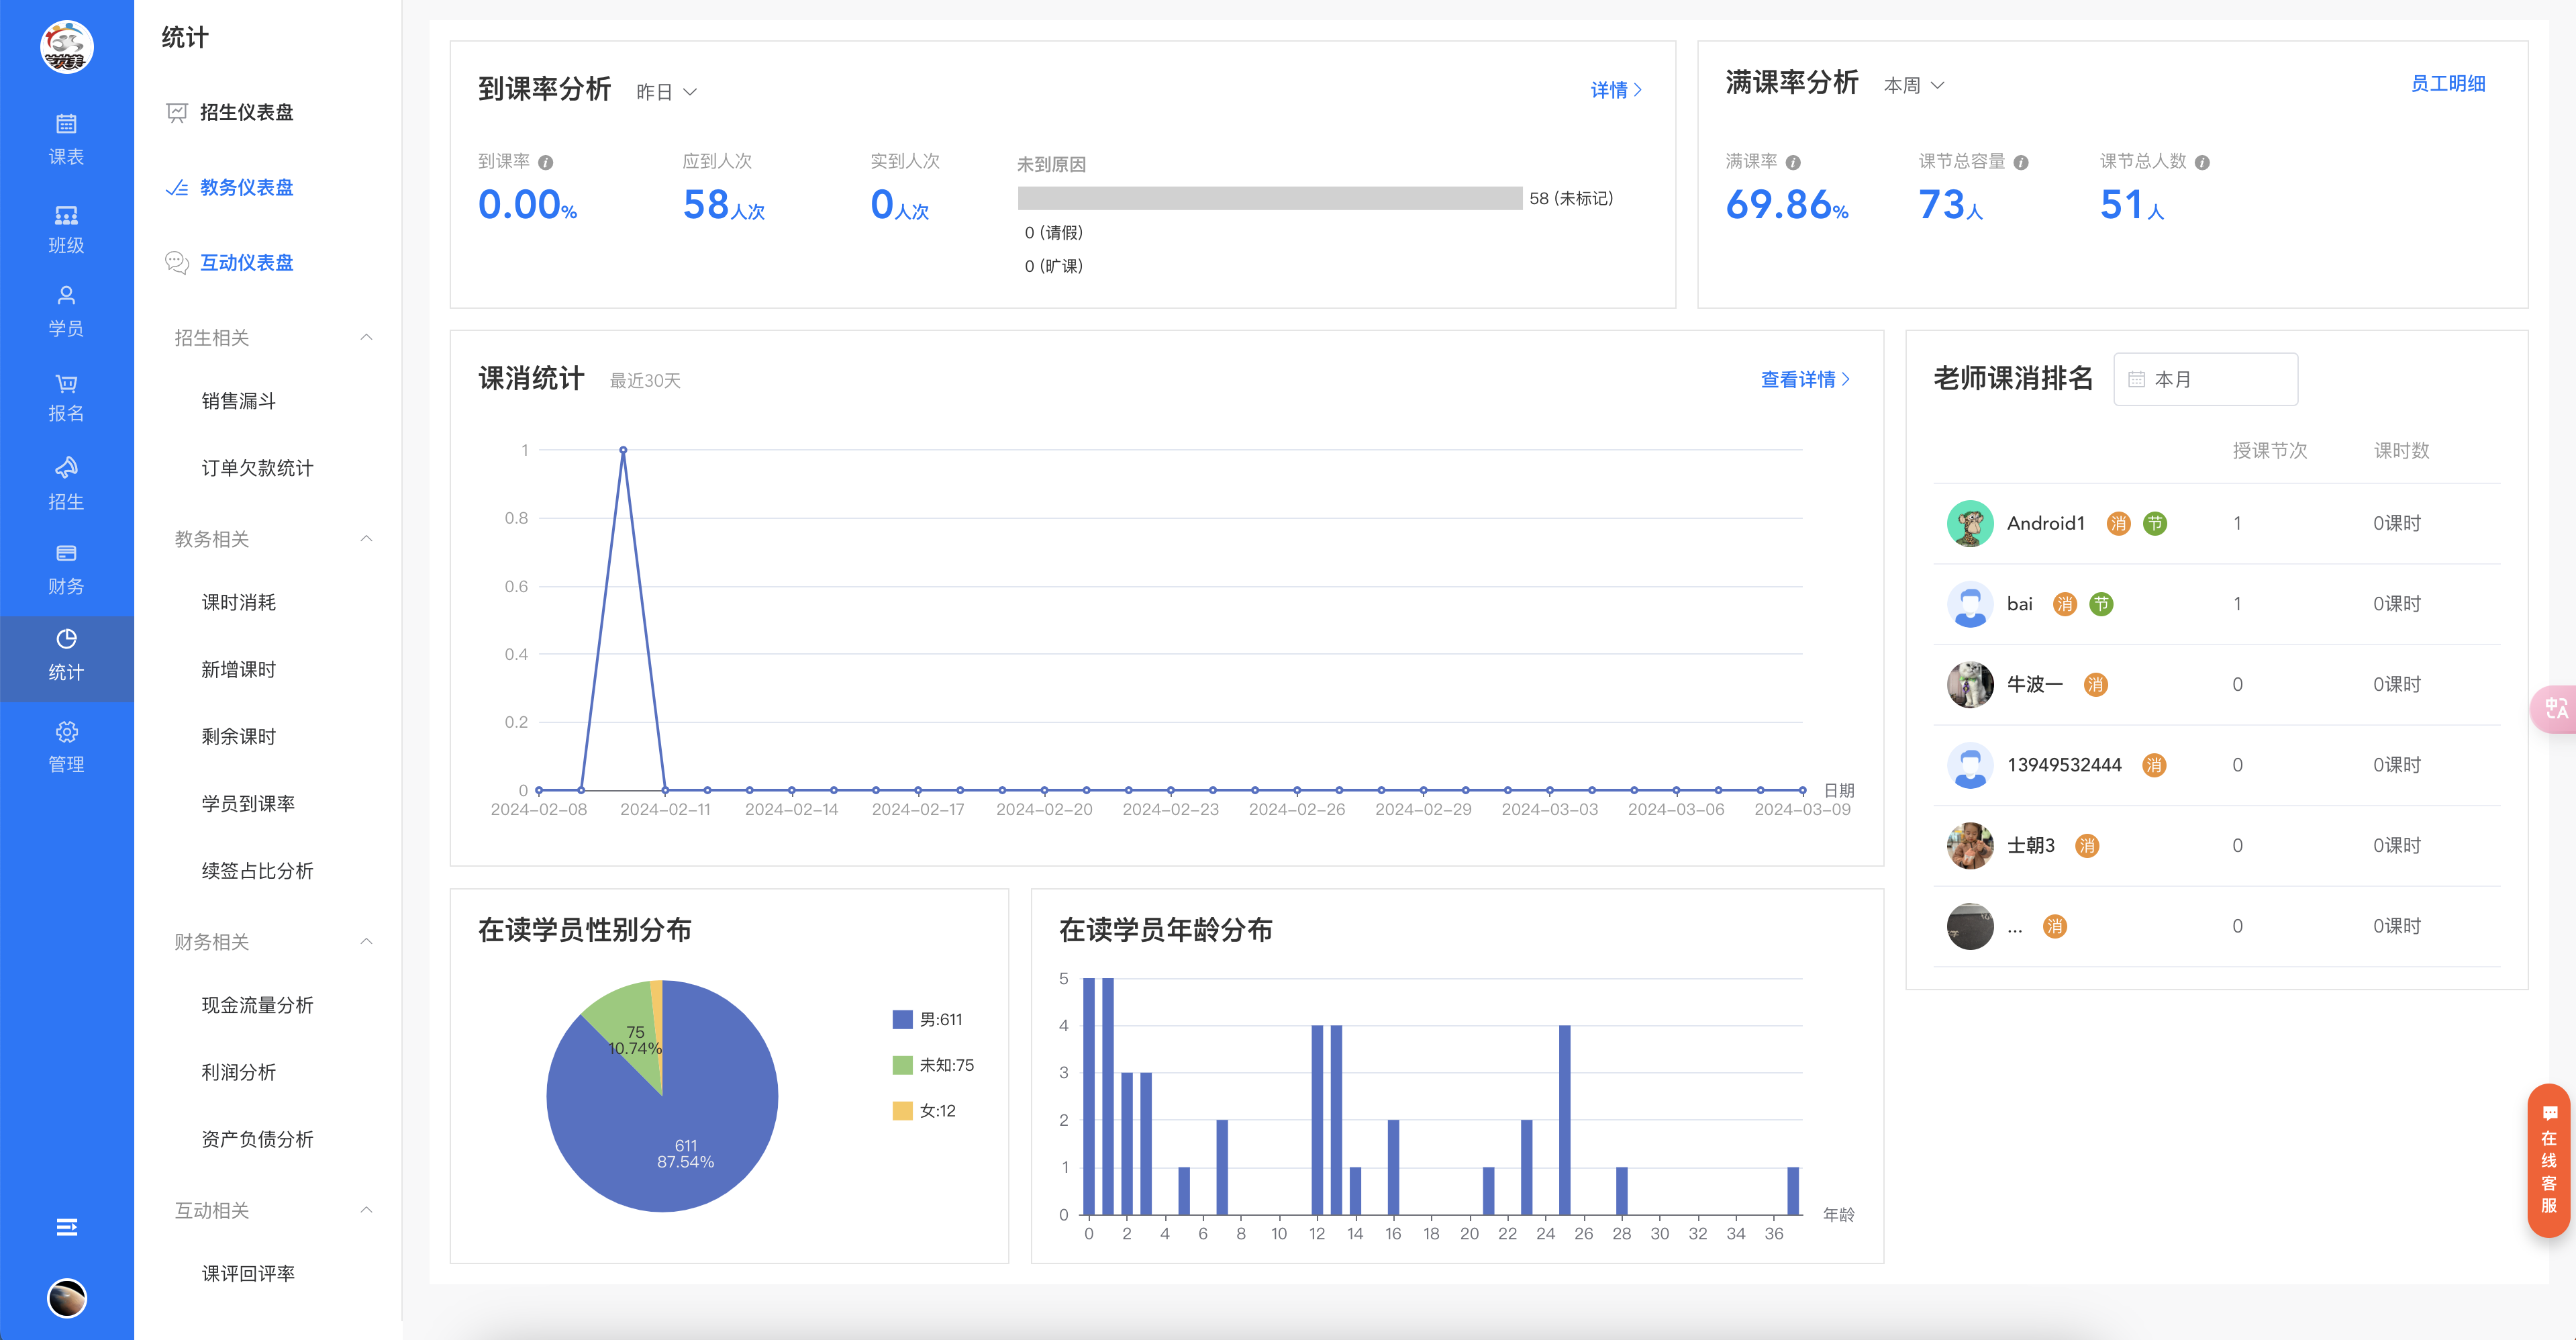Click the user avatar at sidebar bottom
The height and width of the screenshot is (1340, 2576).
click(66, 1297)
